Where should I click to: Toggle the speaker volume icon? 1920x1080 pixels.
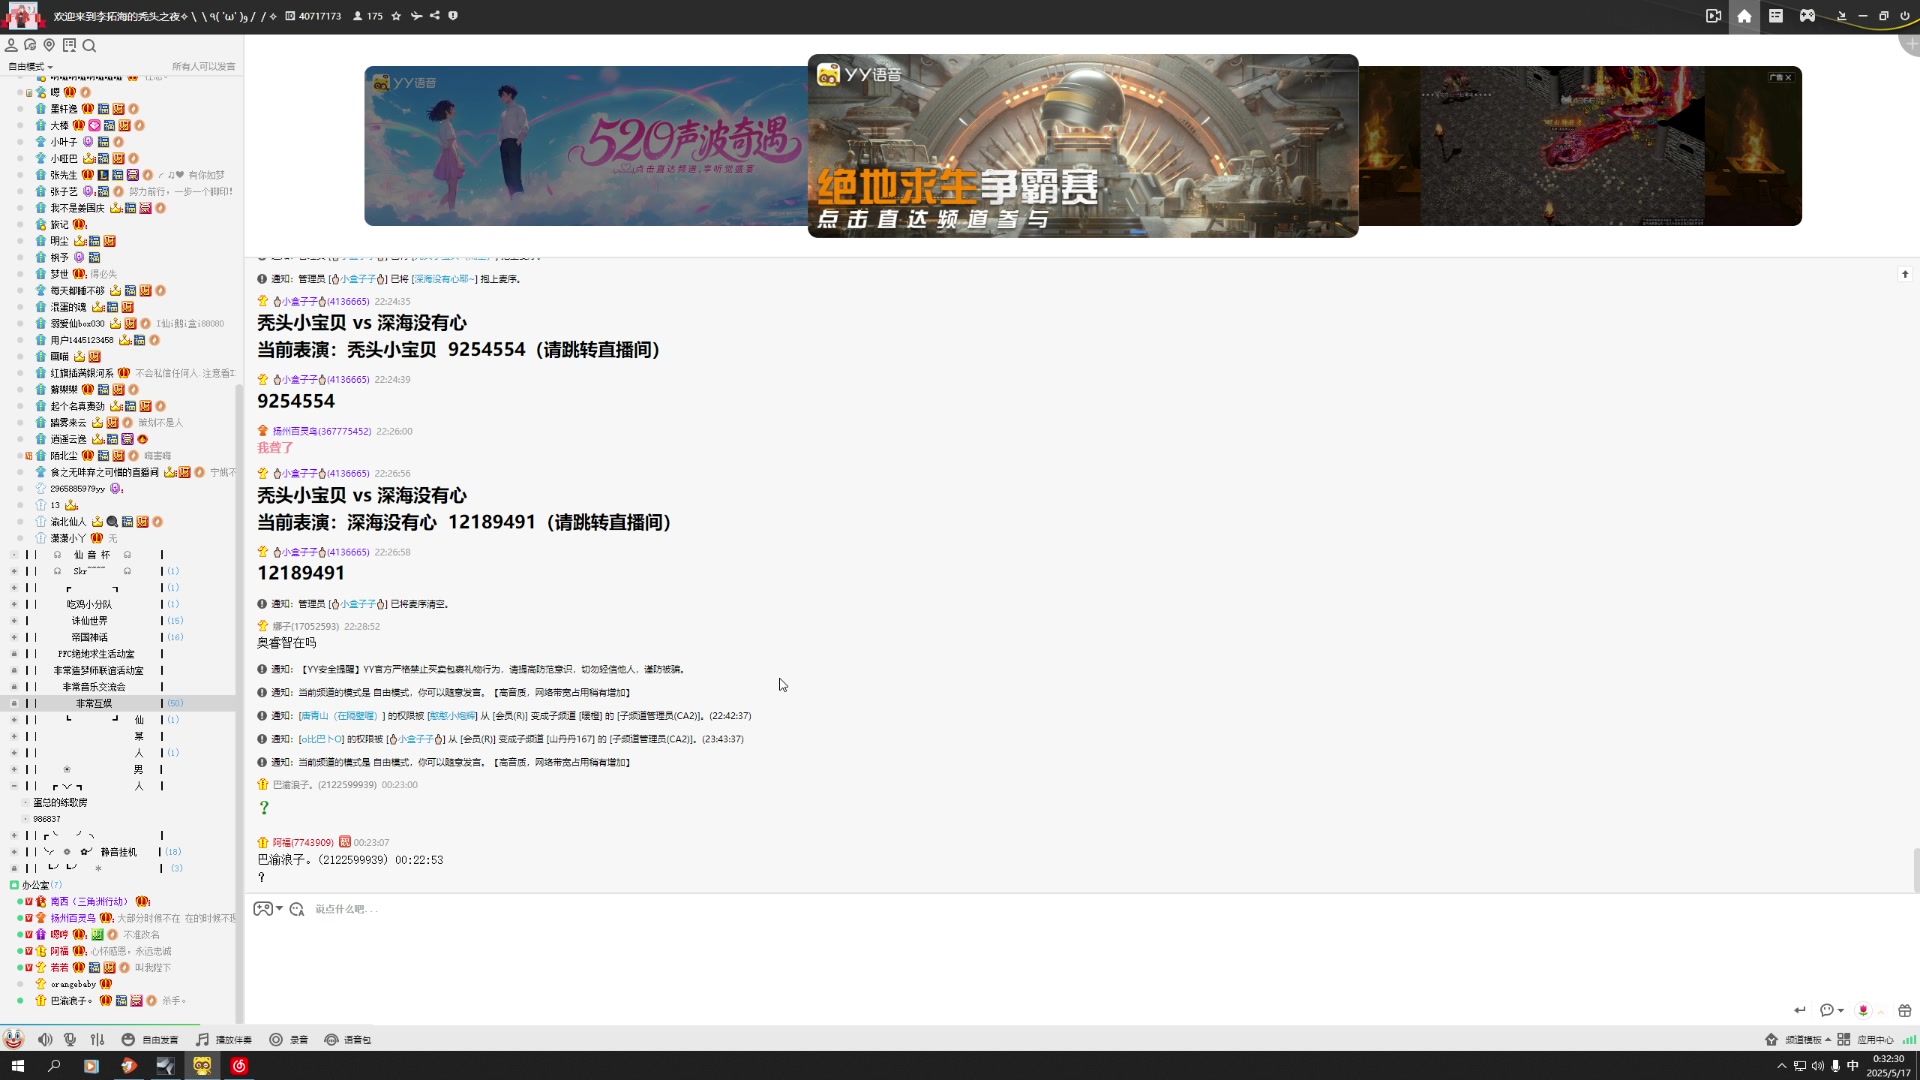pyautogui.click(x=45, y=1040)
